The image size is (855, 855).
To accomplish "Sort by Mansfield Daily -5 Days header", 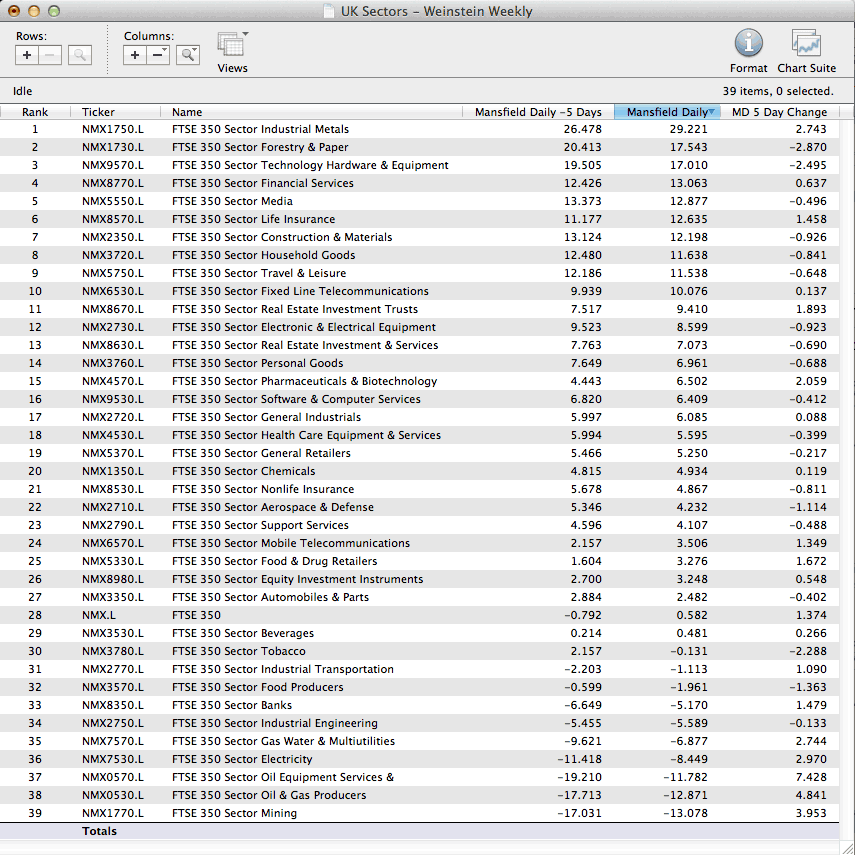I will point(538,112).
